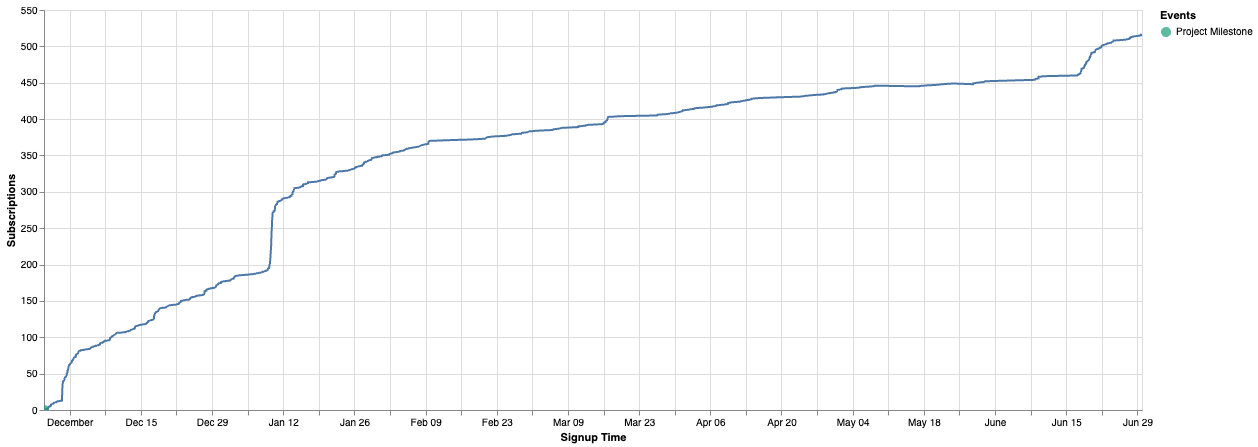
Task: Click the 450 y-axis tick label
Action: [30, 83]
